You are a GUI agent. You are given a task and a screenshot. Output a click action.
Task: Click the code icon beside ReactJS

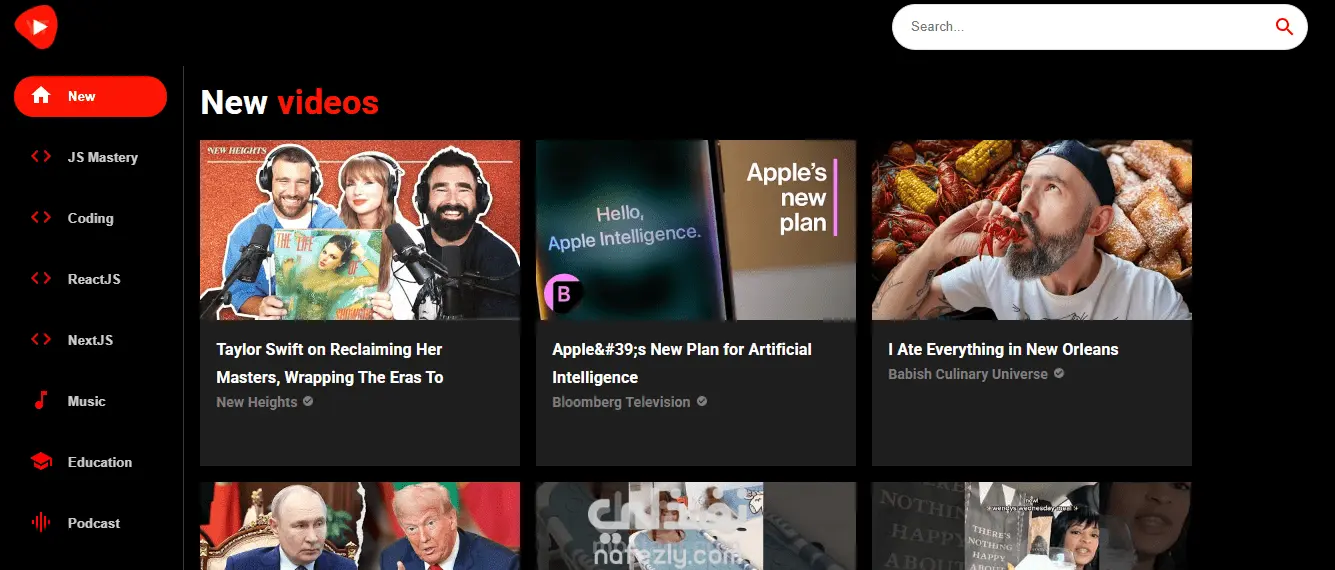[41, 279]
